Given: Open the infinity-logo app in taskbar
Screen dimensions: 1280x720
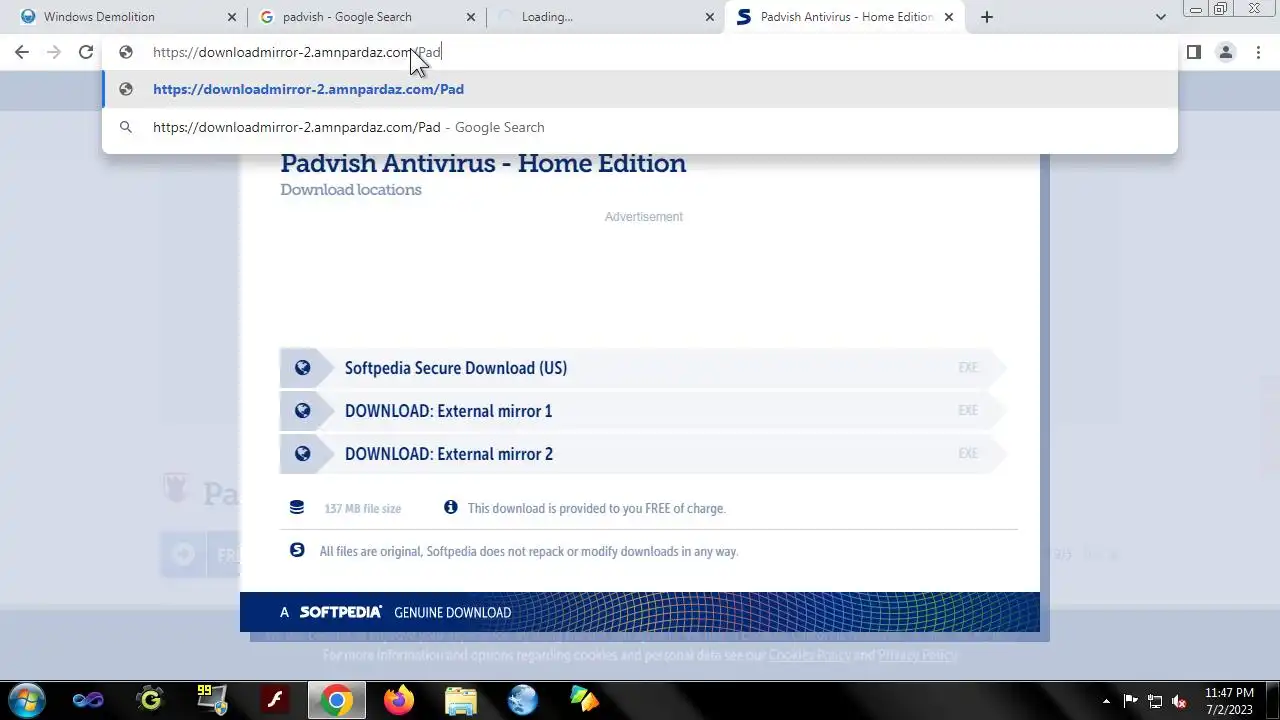Looking at the screenshot, I should pos(88,700).
